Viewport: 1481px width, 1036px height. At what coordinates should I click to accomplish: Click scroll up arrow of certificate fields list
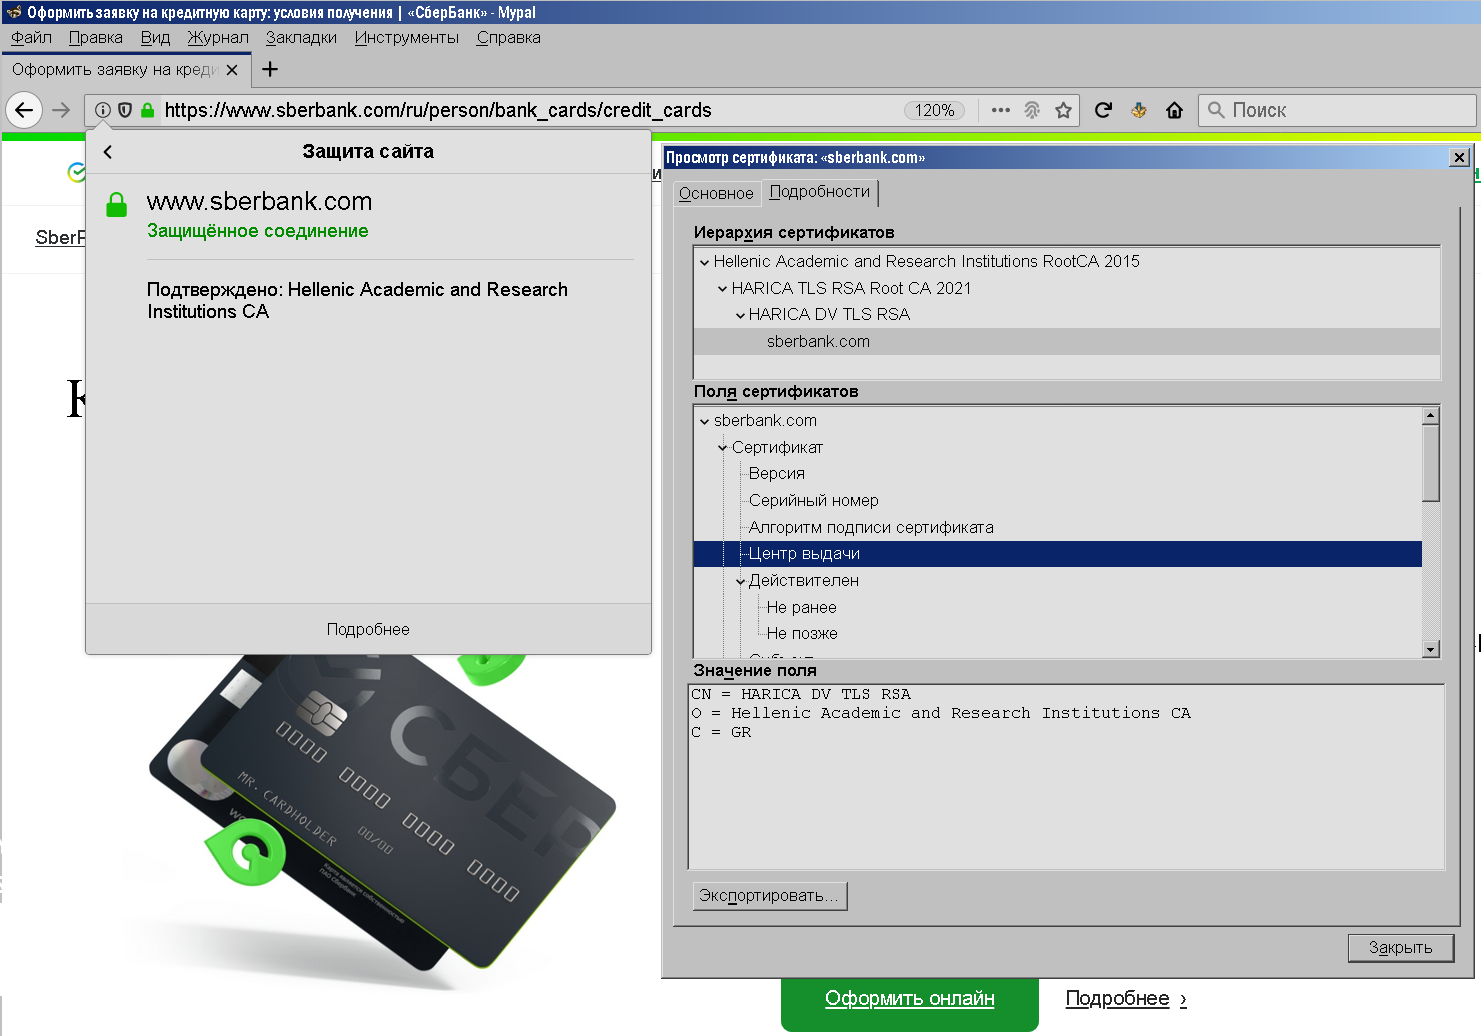(1431, 415)
